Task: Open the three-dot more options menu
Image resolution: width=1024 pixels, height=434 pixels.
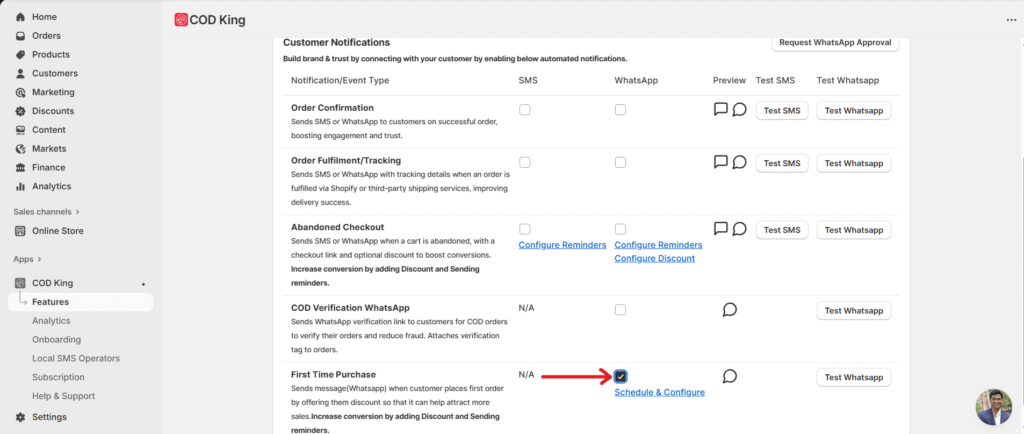Action: (x=1010, y=20)
